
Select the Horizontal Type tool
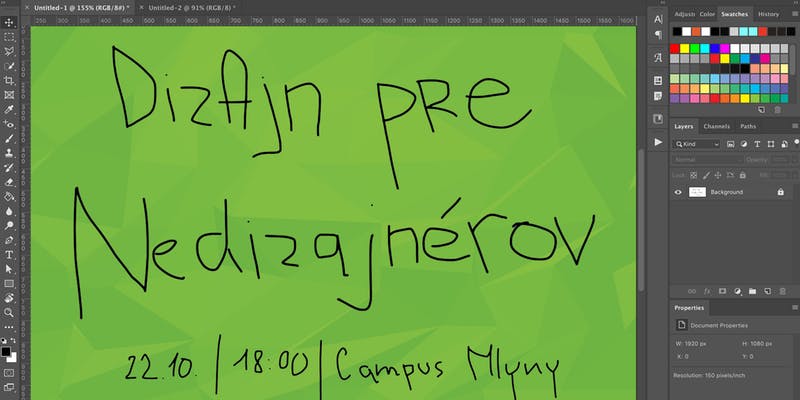tap(9, 255)
